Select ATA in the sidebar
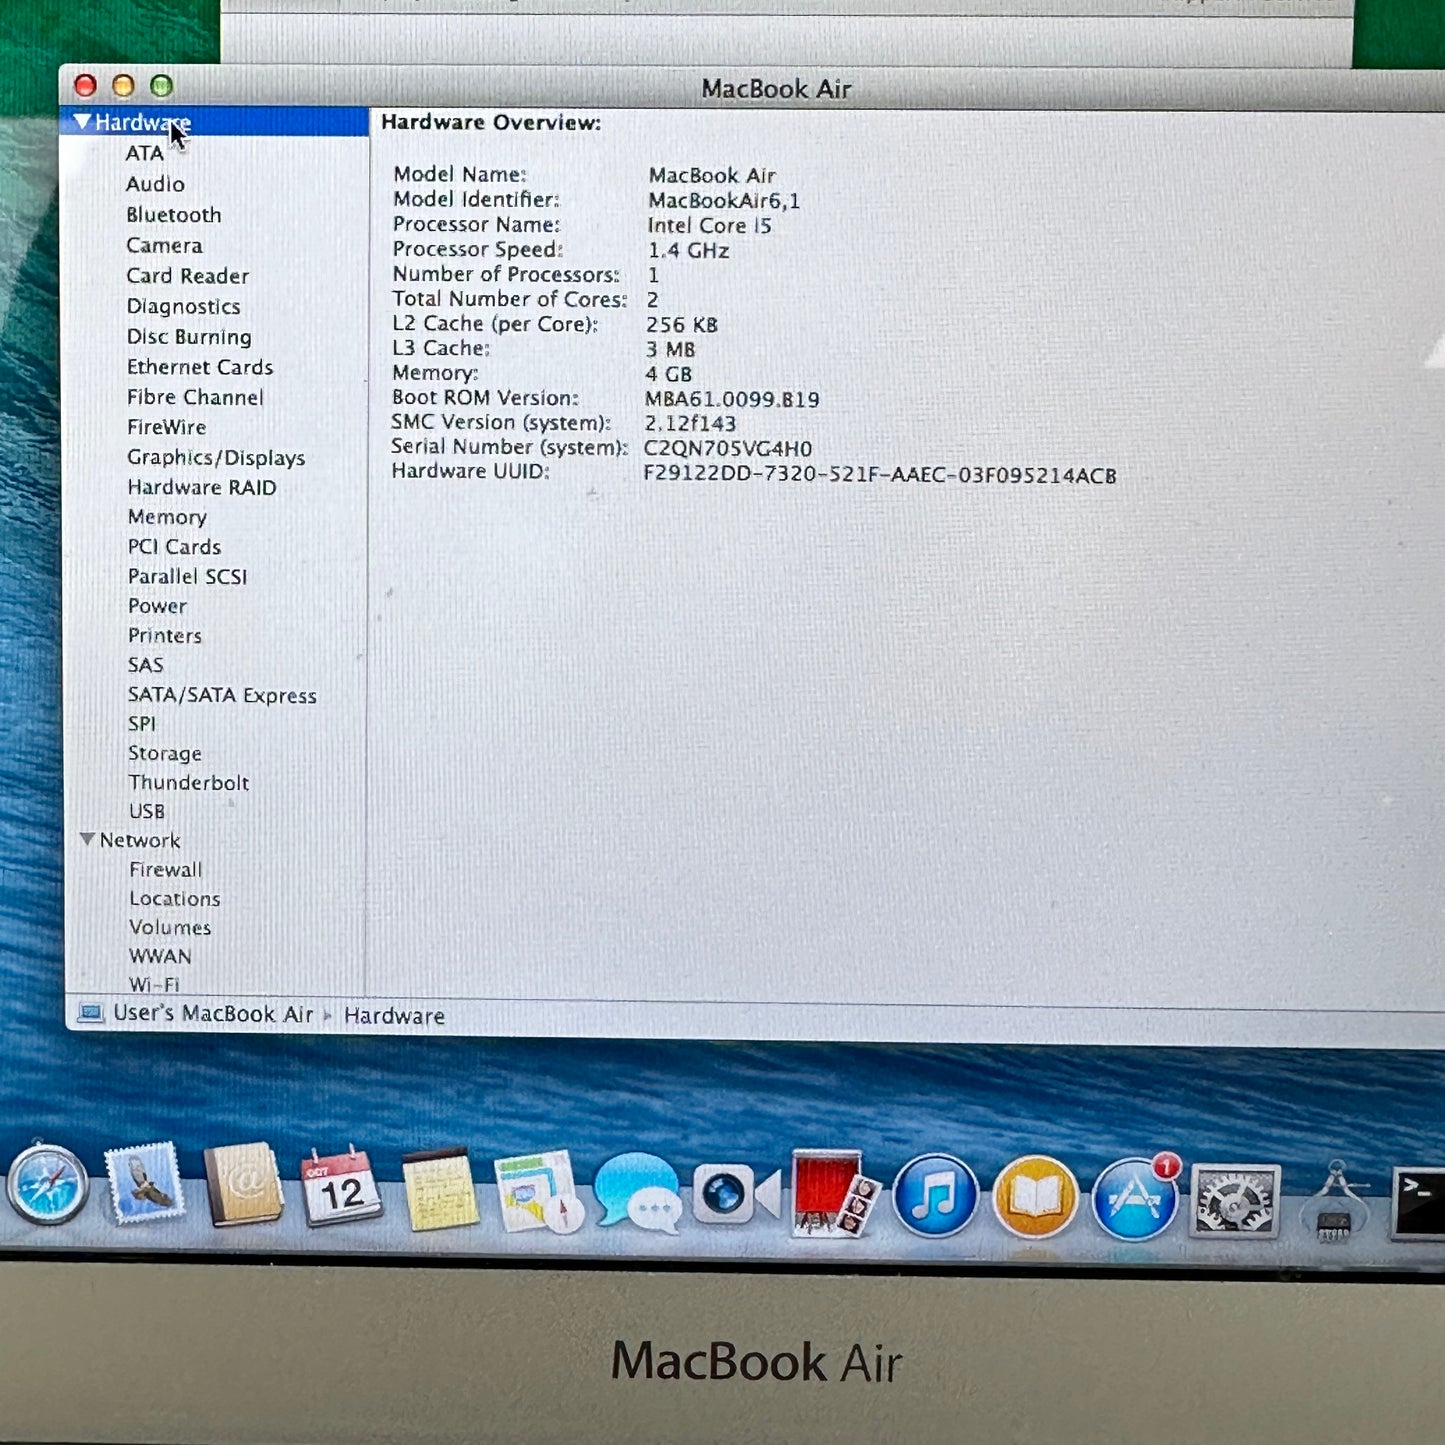1445x1445 pixels. (x=144, y=153)
